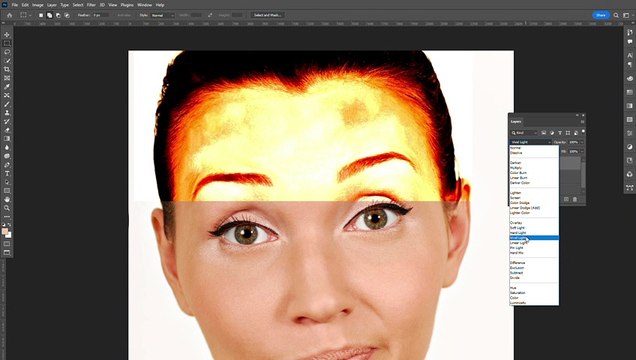Filter layers by shape layers icon

point(568,133)
